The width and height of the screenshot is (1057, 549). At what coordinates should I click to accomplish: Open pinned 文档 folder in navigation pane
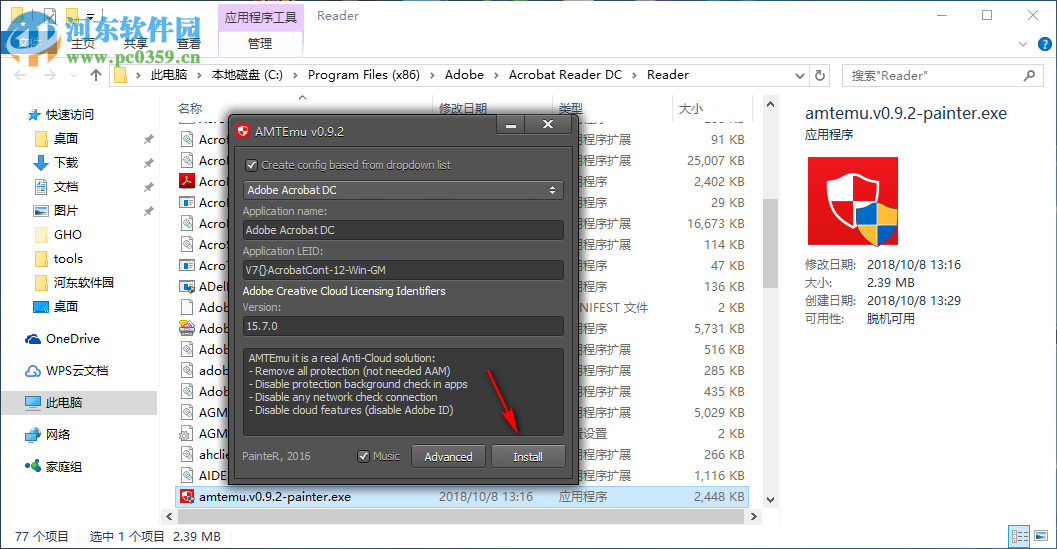click(x=66, y=187)
